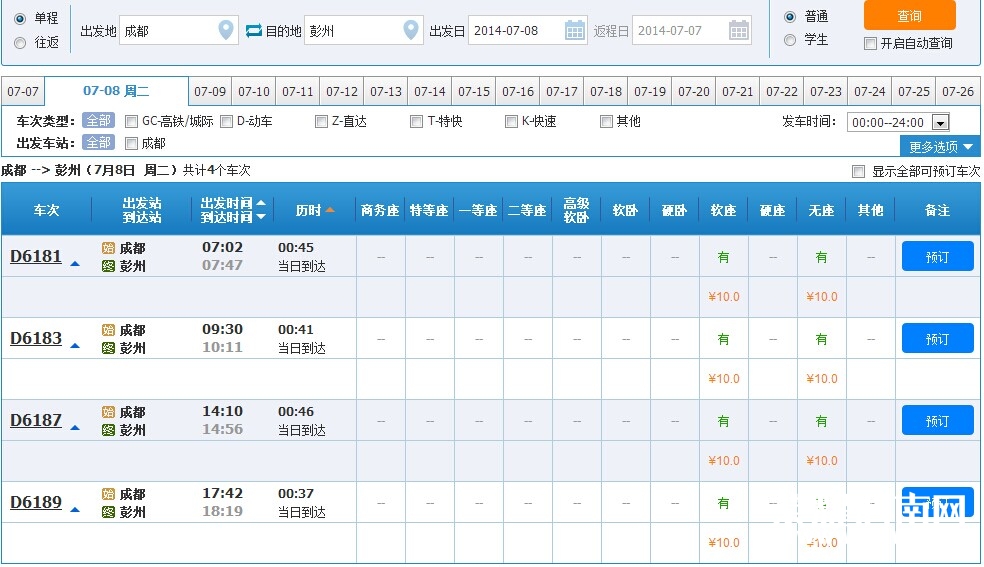Switch to the 07-16 date tab
984x567 pixels.
(x=518, y=92)
